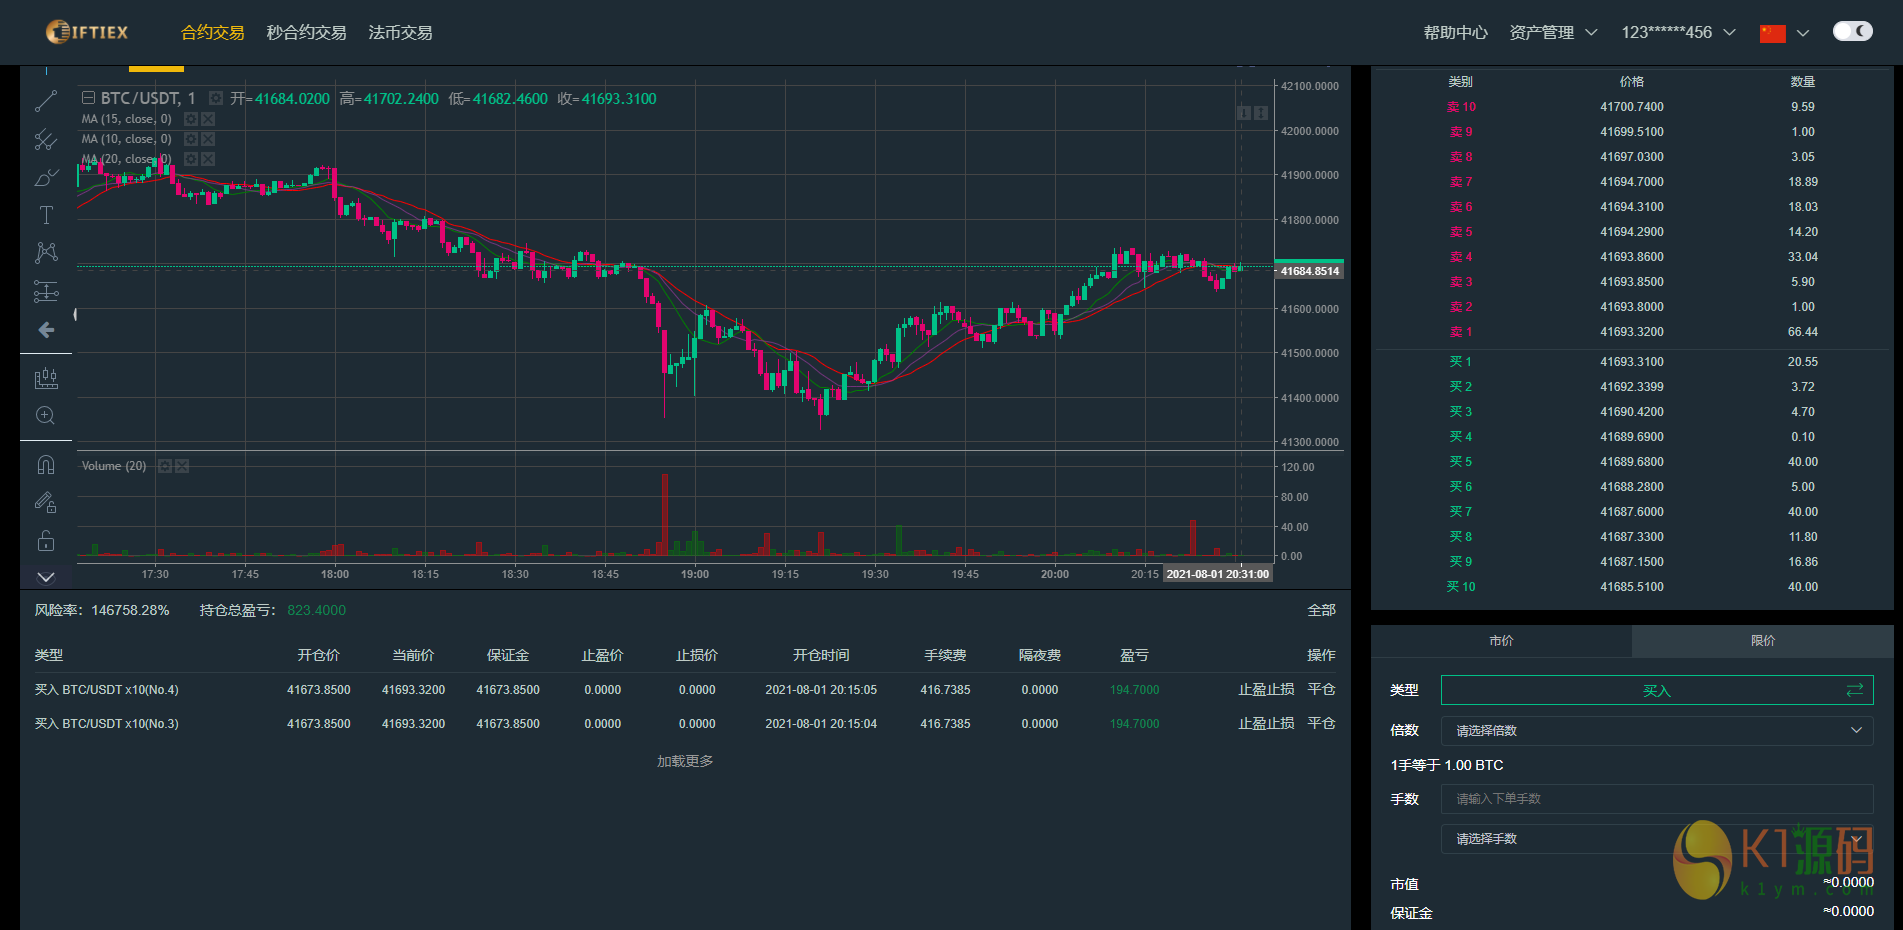This screenshot has height=930, width=1903.
Task: Open MA (10, close, 0) settings gear
Action: (x=191, y=139)
